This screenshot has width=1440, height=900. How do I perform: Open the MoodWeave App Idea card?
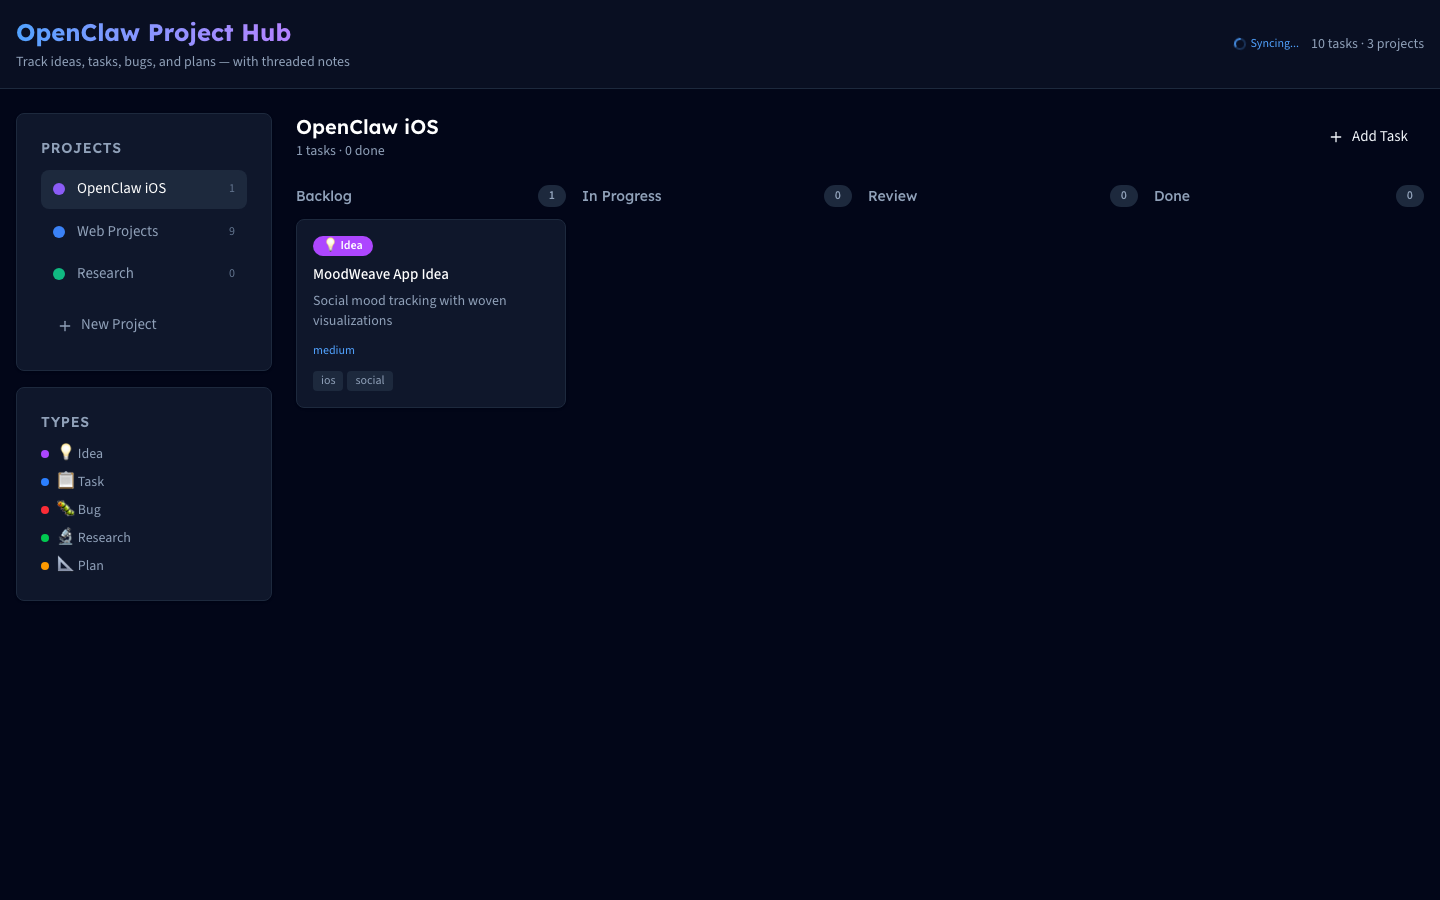381,274
